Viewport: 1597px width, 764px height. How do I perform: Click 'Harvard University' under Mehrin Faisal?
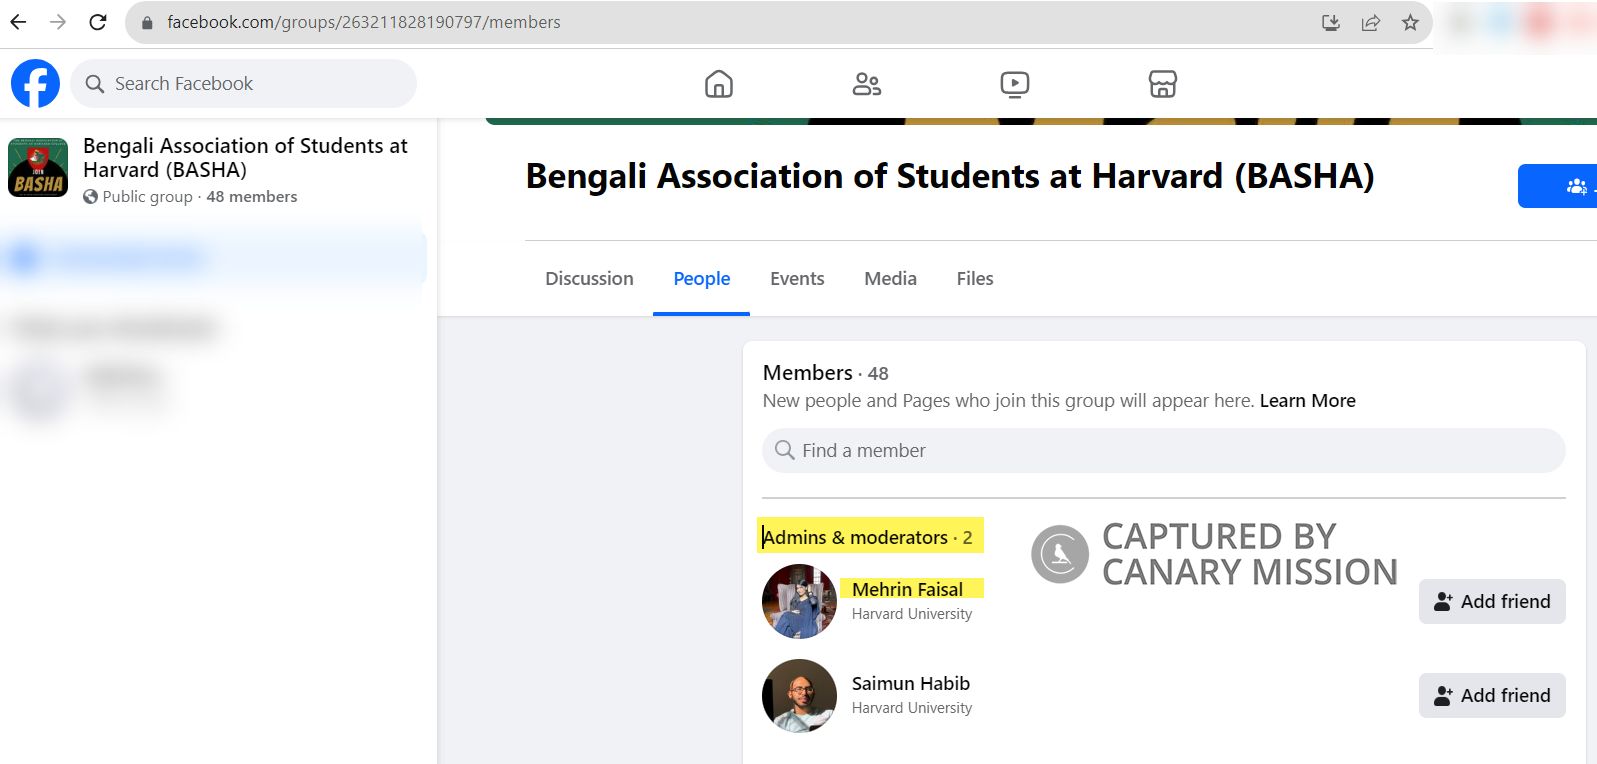pyautogui.click(x=912, y=614)
